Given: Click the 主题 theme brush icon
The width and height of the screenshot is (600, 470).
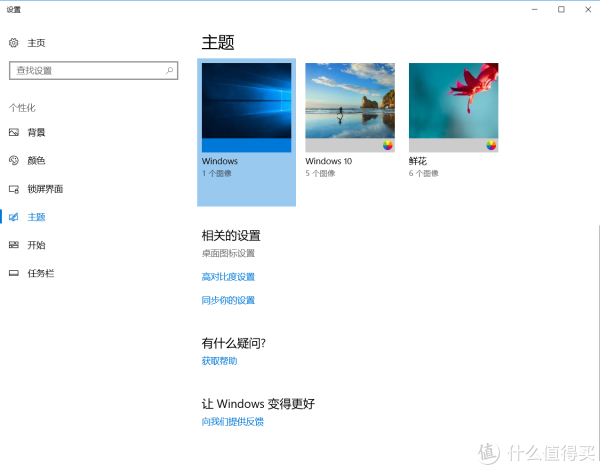Looking at the screenshot, I should tap(14, 217).
